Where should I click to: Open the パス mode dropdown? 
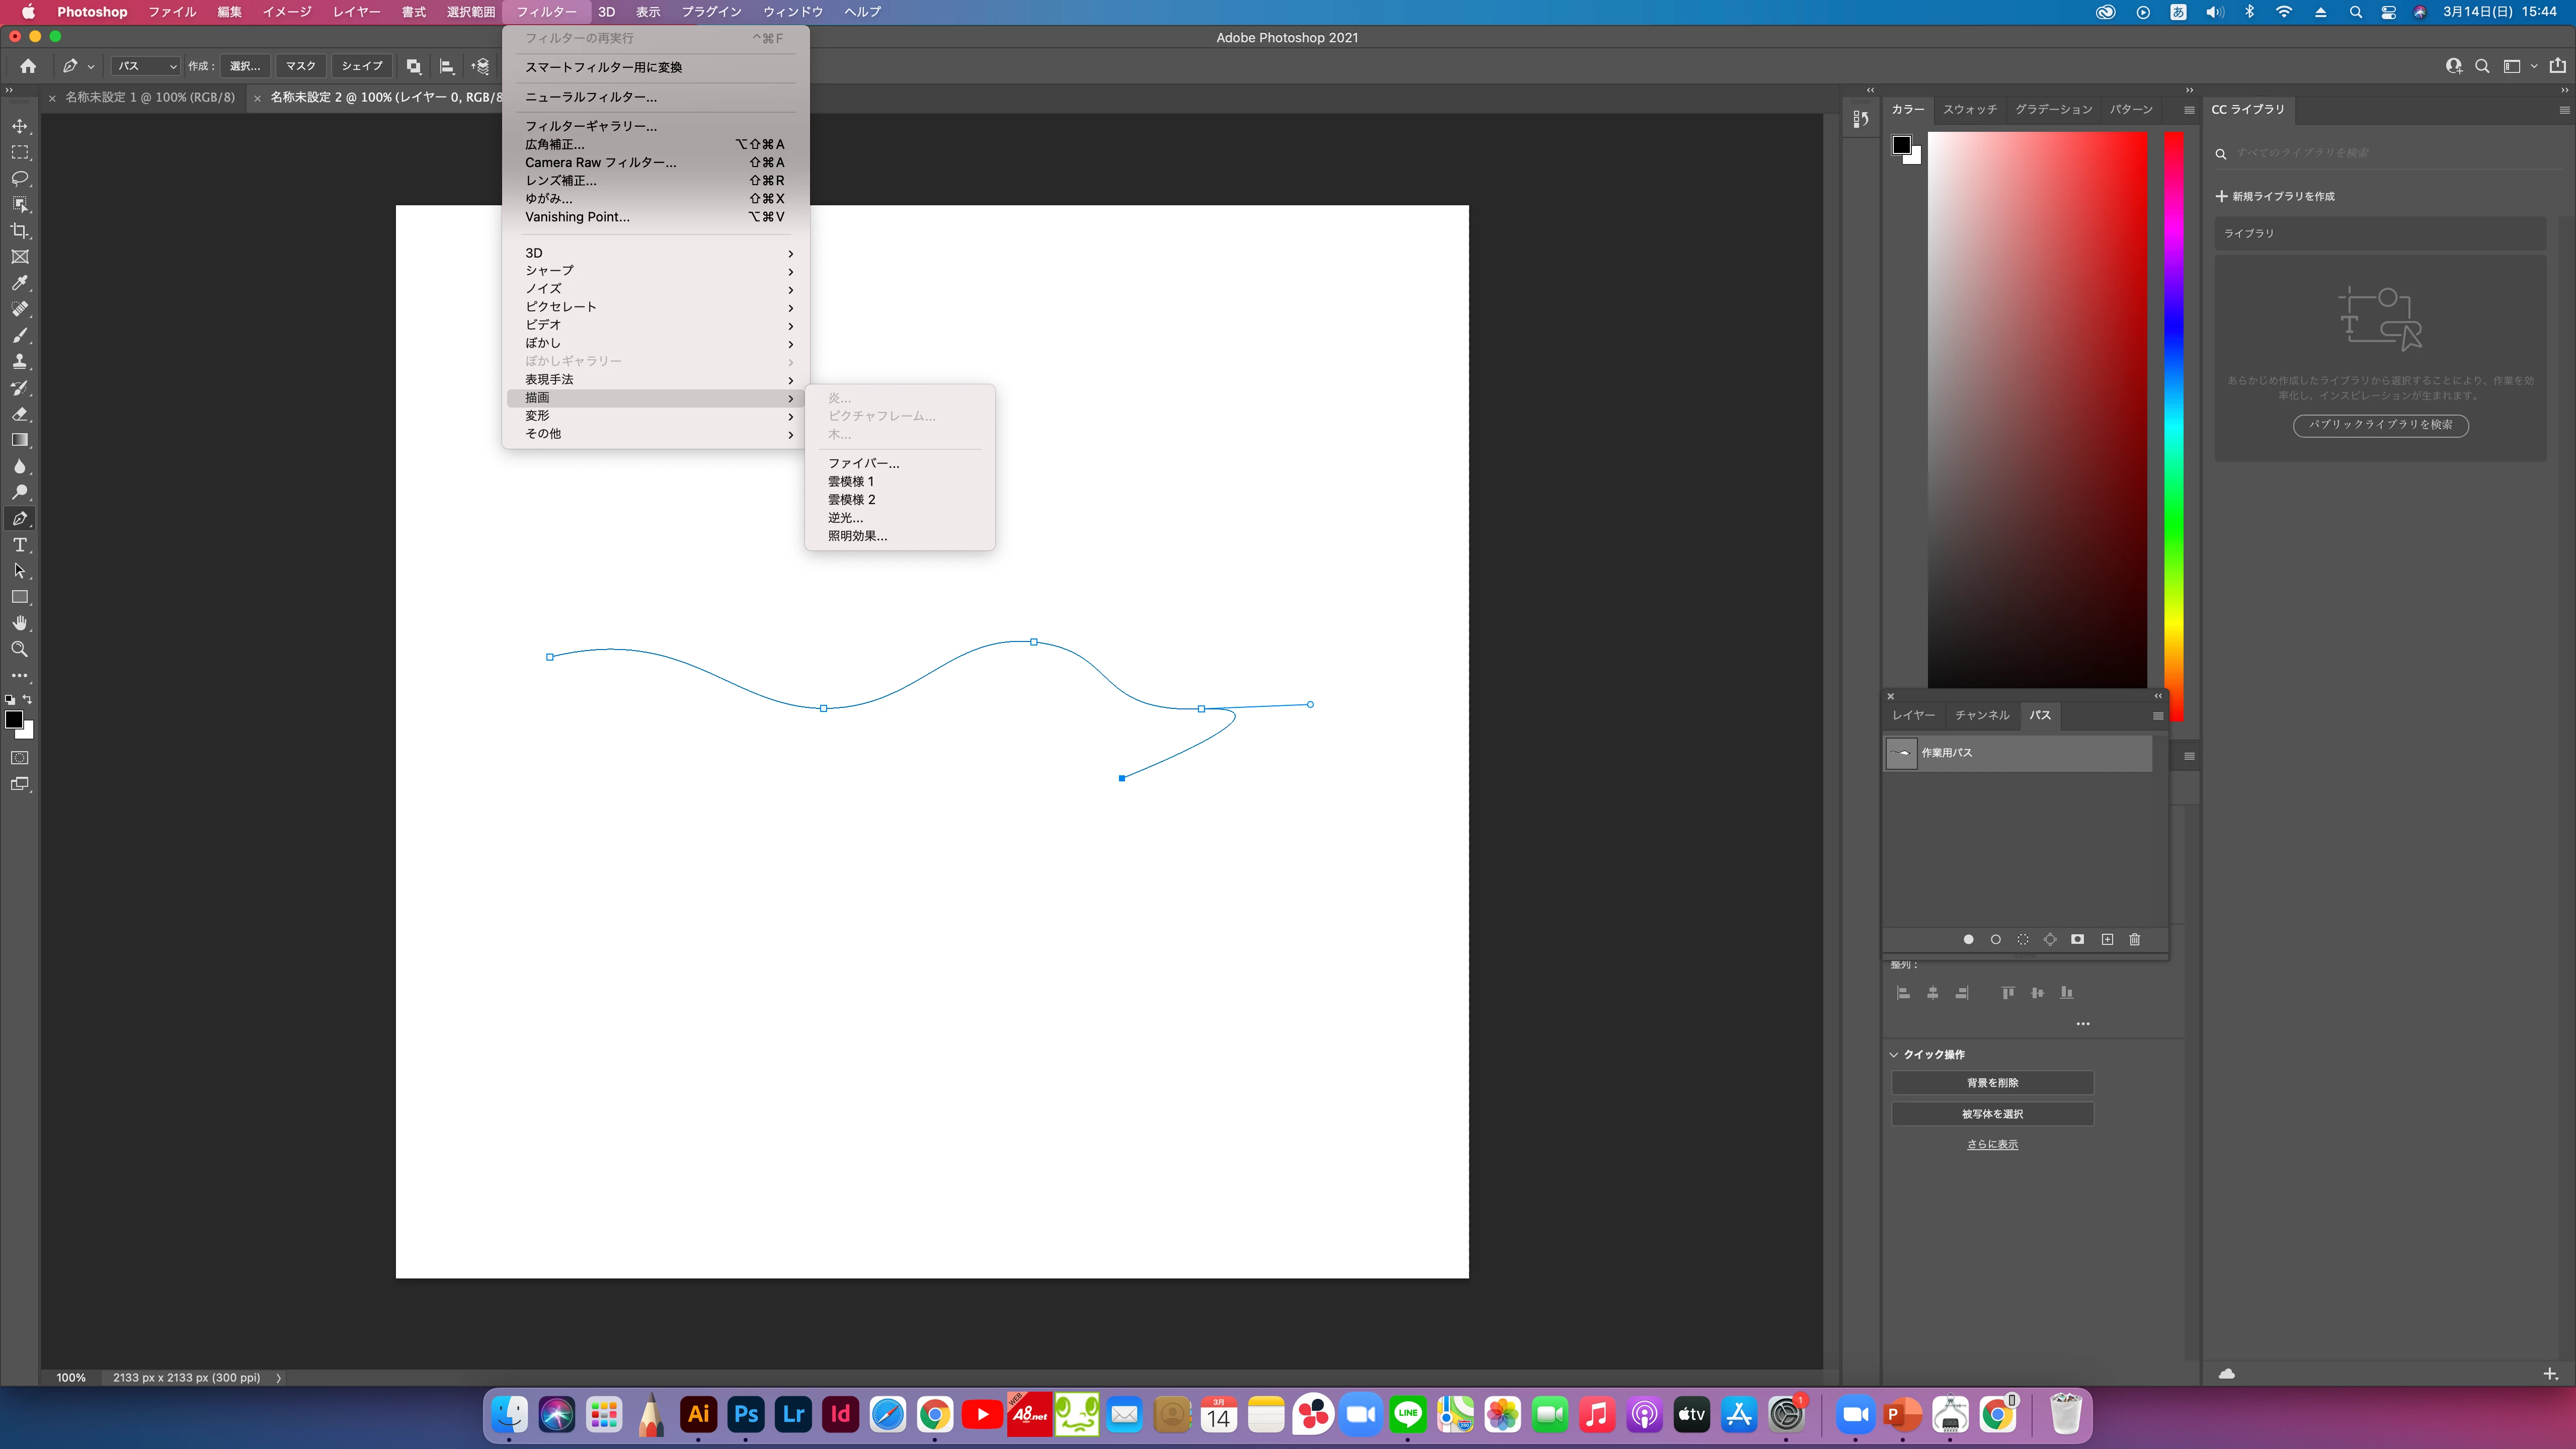pyautogui.click(x=146, y=66)
